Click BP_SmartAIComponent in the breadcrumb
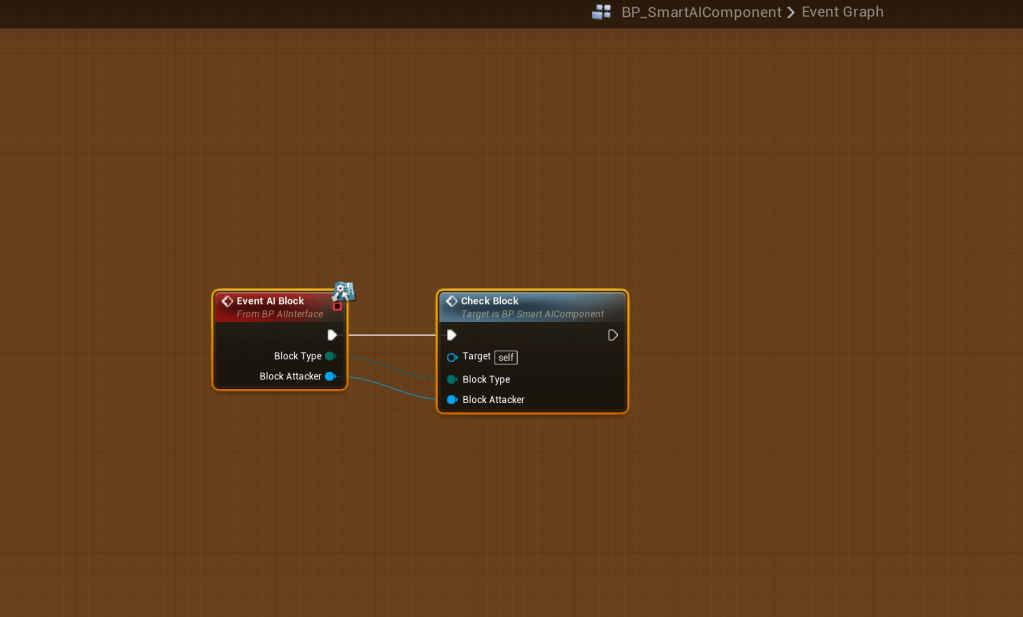1023x617 pixels. (701, 12)
